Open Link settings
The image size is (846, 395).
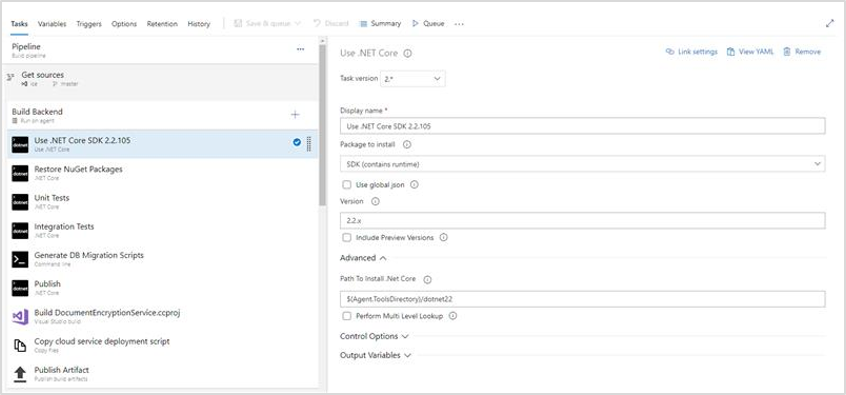pyautogui.click(x=692, y=52)
